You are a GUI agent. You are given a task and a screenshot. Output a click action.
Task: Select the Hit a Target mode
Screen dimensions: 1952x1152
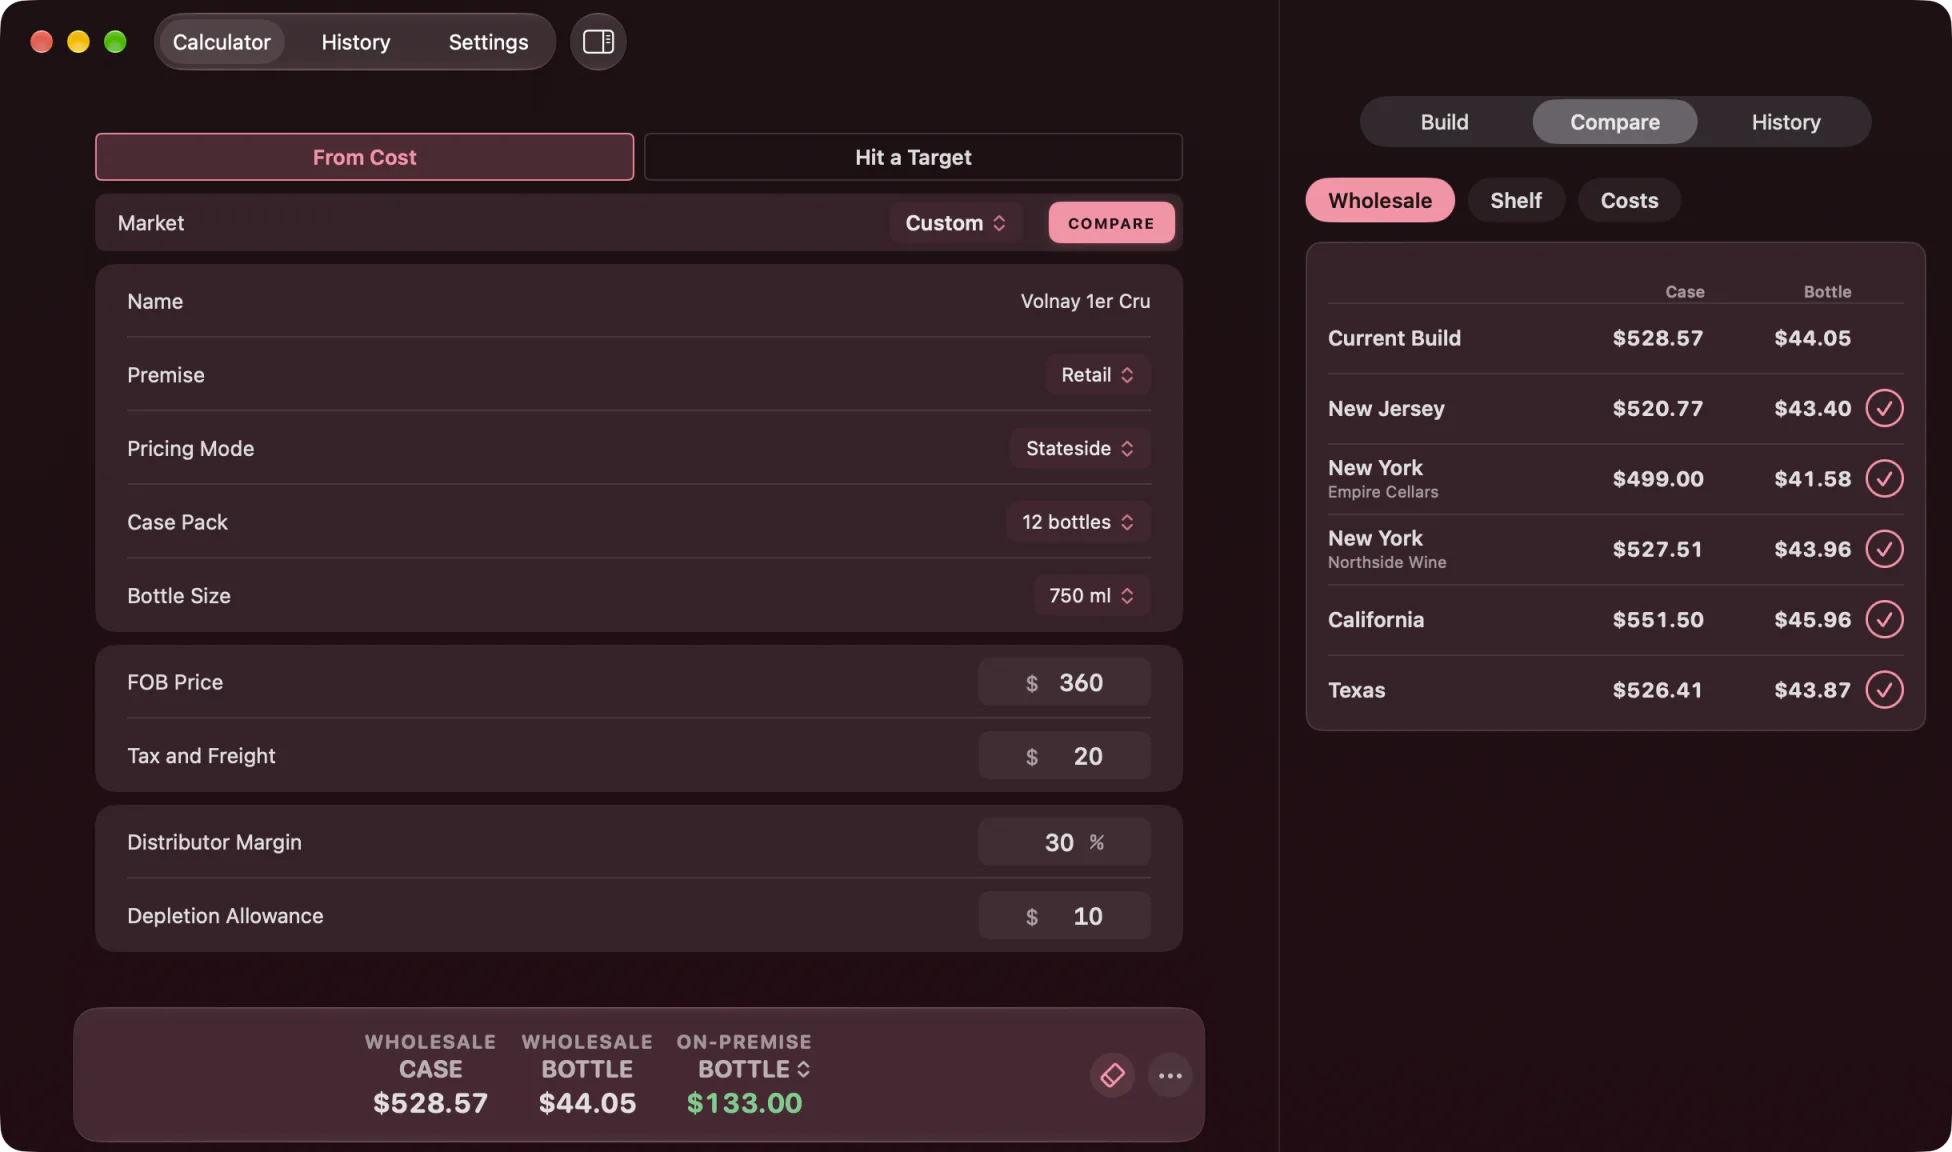click(x=913, y=157)
